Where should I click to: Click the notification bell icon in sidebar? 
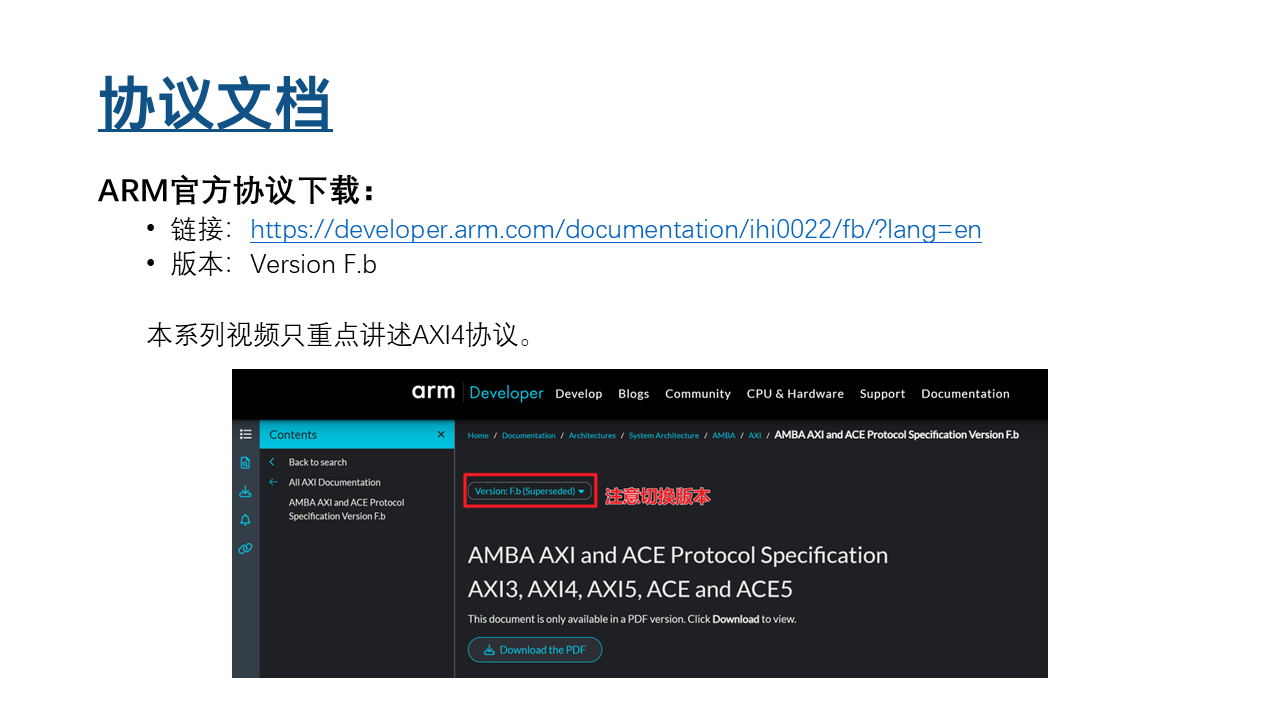245,520
